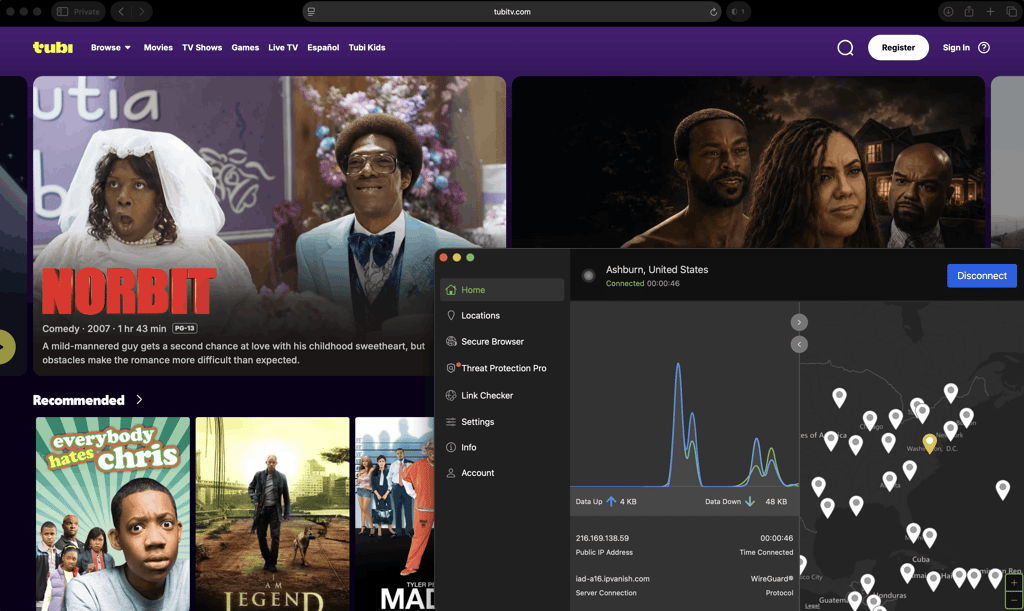This screenshot has width=1024, height=611.
Task: Click the Recommended heading link
Action: click(x=78, y=400)
